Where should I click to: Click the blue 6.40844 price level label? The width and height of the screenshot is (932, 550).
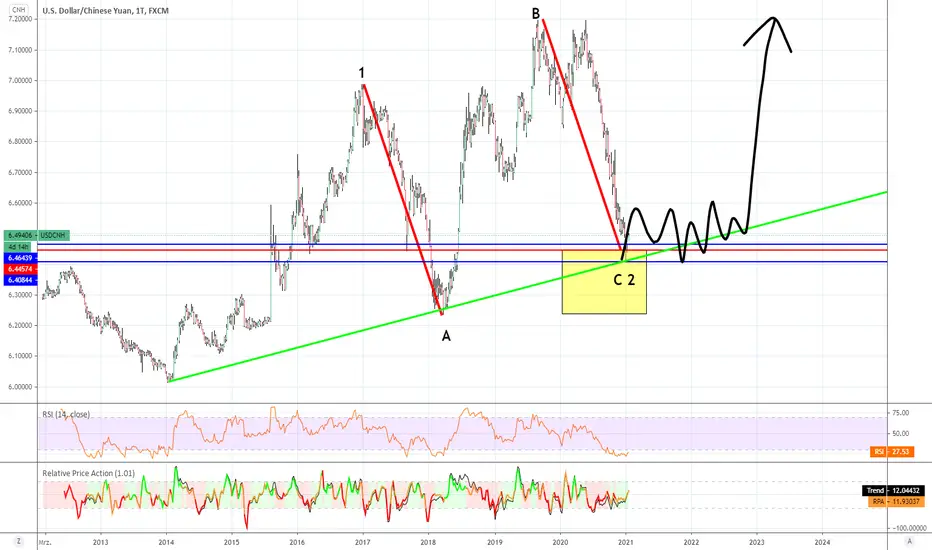pos(20,279)
